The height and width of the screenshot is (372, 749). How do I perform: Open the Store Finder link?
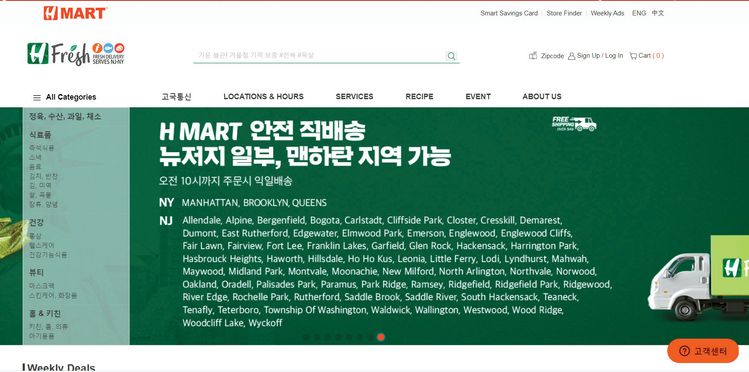[x=564, y=13]
